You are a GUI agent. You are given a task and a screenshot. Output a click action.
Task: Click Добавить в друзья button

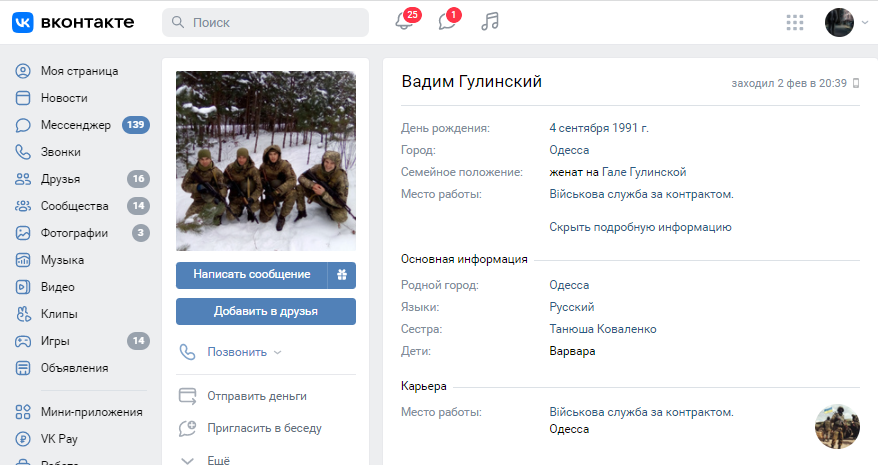point(266,311)
